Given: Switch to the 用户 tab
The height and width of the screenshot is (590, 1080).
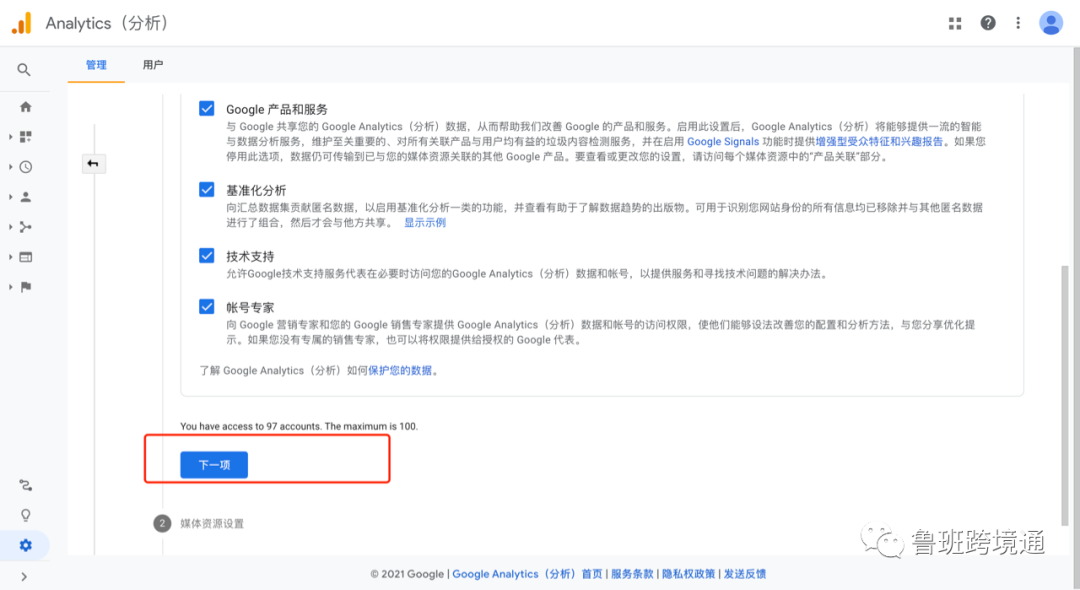Looking at the screenshot, I should pyautogui.click(x=152, y=64).
